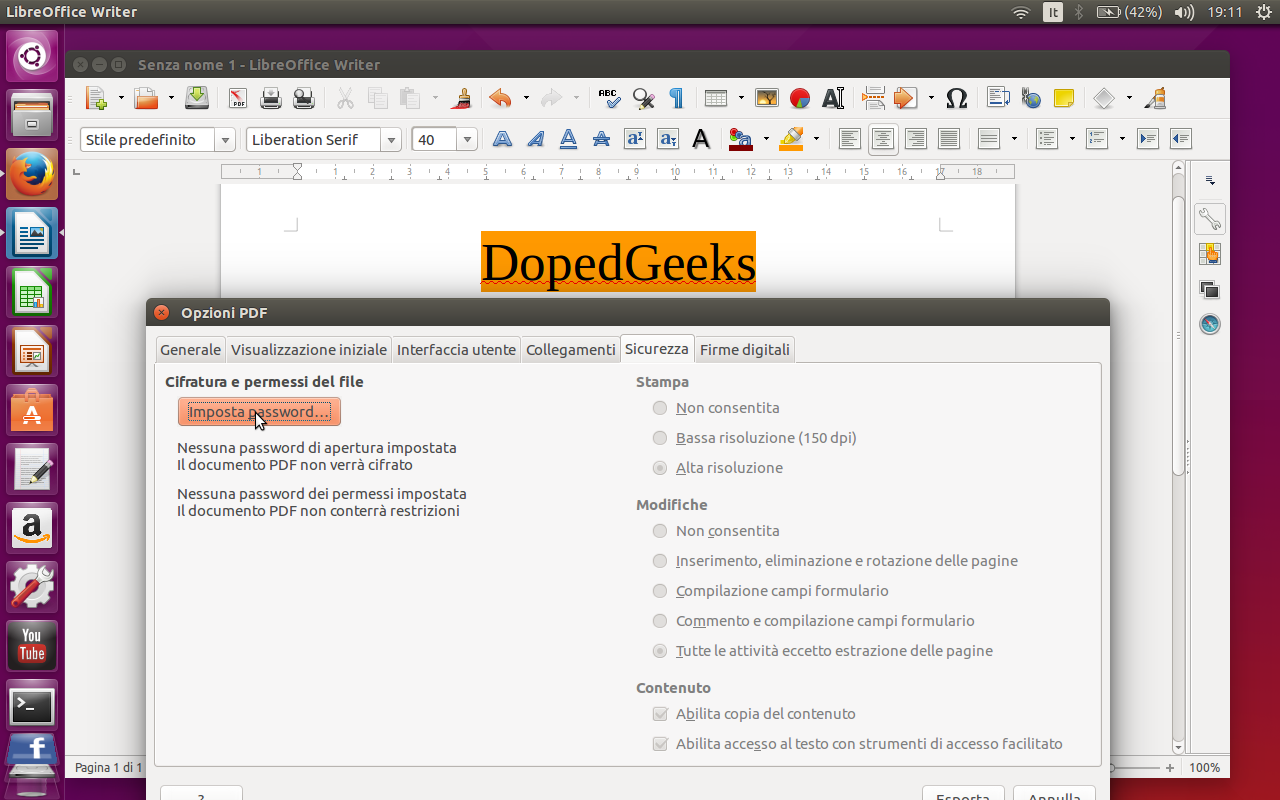Open Print Preview from the toolbar
Viewport: 1280px width, 800px height.
[304, 98]
